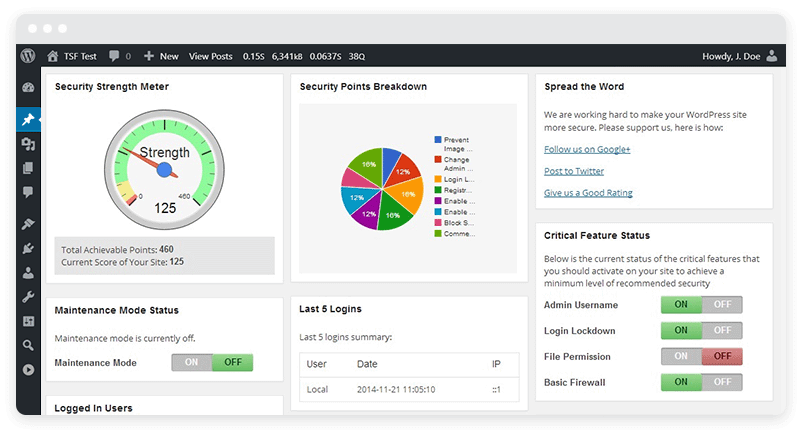The image size is (800, 433).
Task: Click the IP column header
Action: 496,364
